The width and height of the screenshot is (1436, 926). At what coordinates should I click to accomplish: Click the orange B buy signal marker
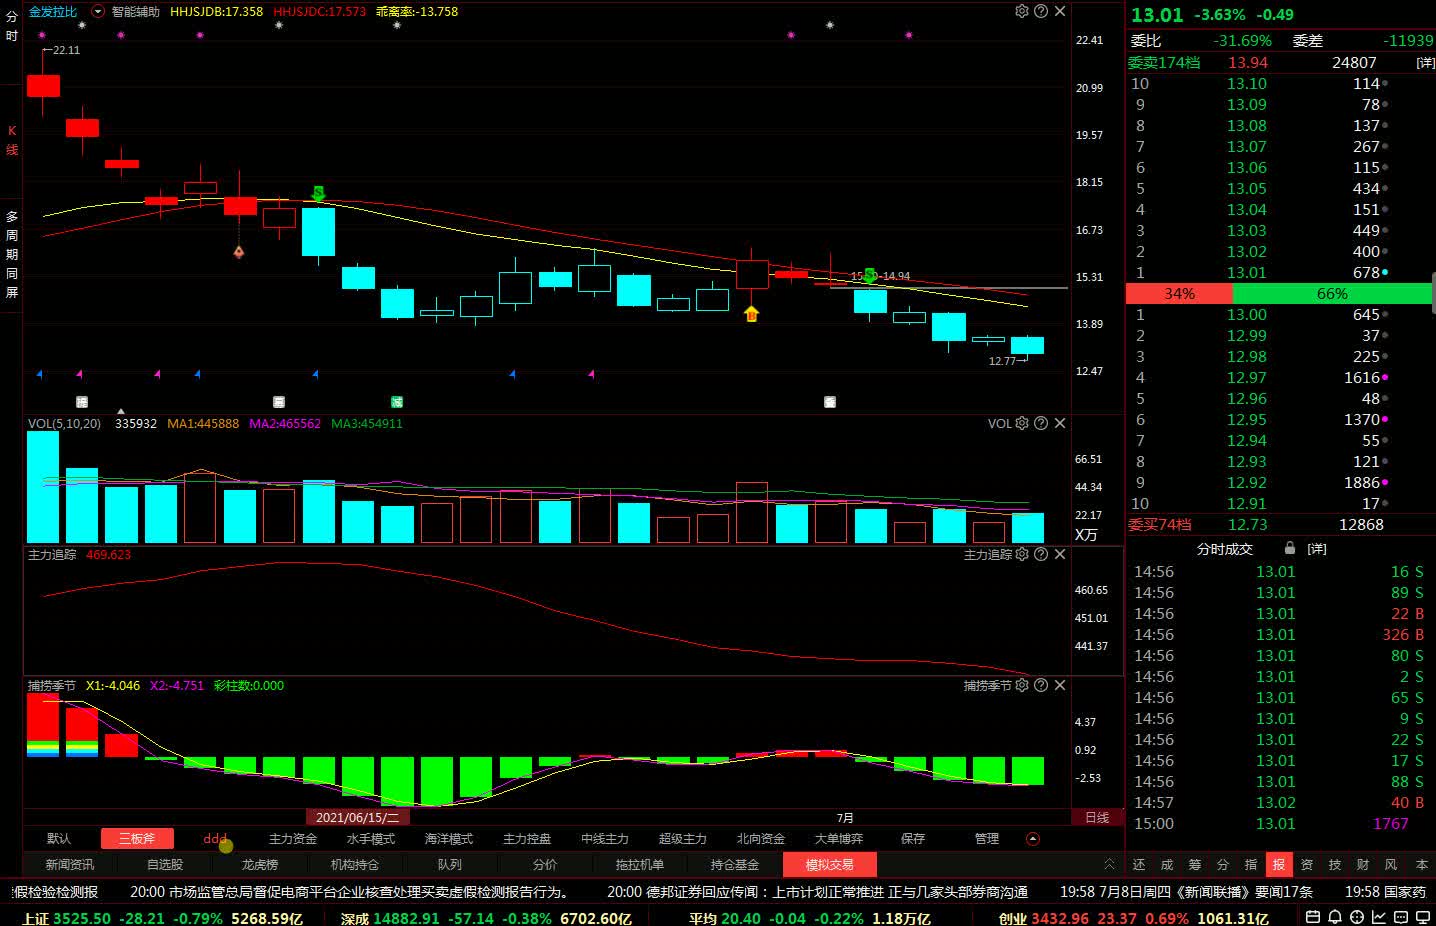pyautogui.click(x=752, y=314)
